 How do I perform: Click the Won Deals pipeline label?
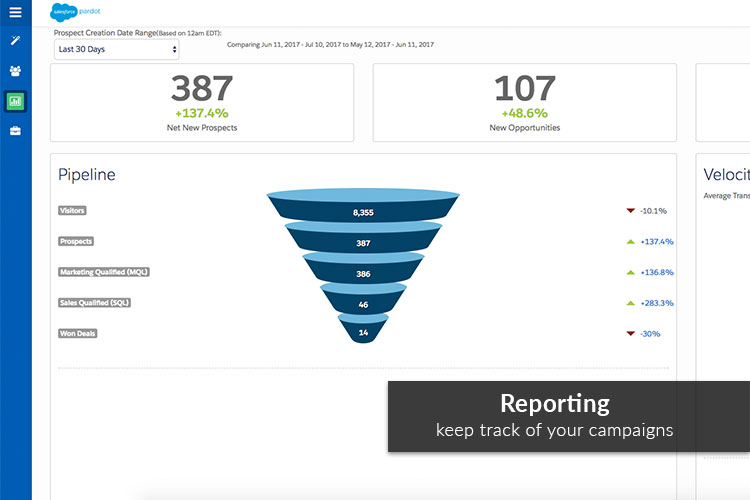77,333
